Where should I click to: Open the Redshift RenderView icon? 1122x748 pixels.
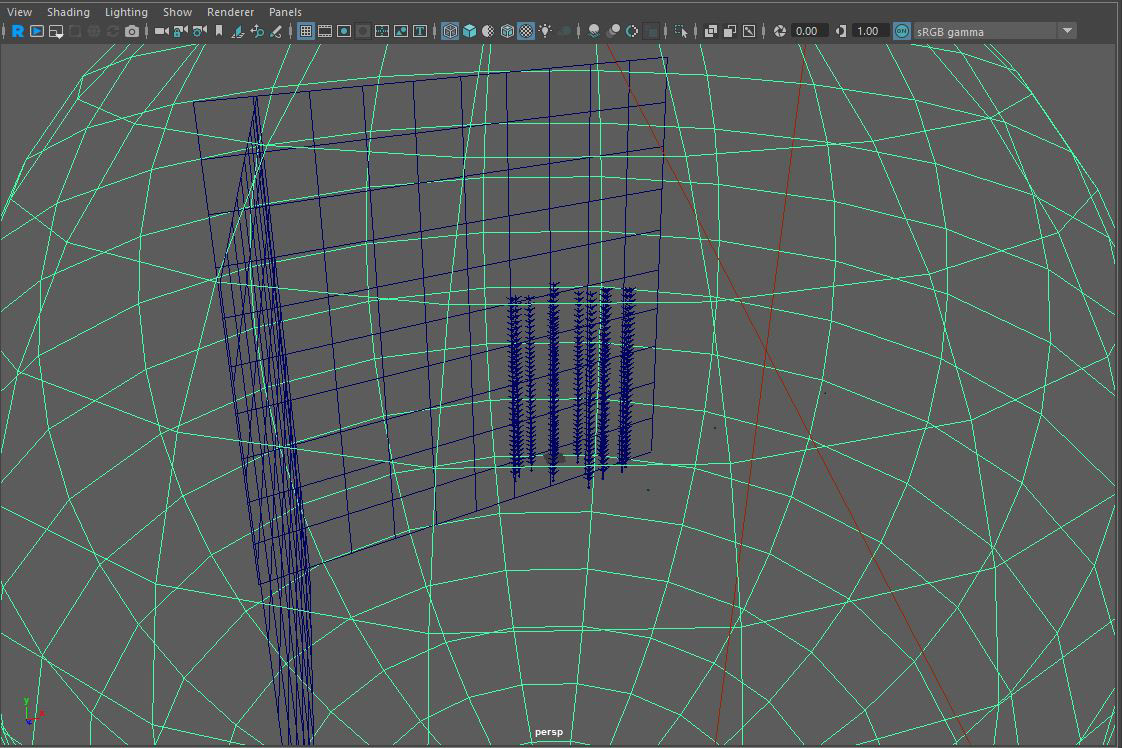(18, 31)
